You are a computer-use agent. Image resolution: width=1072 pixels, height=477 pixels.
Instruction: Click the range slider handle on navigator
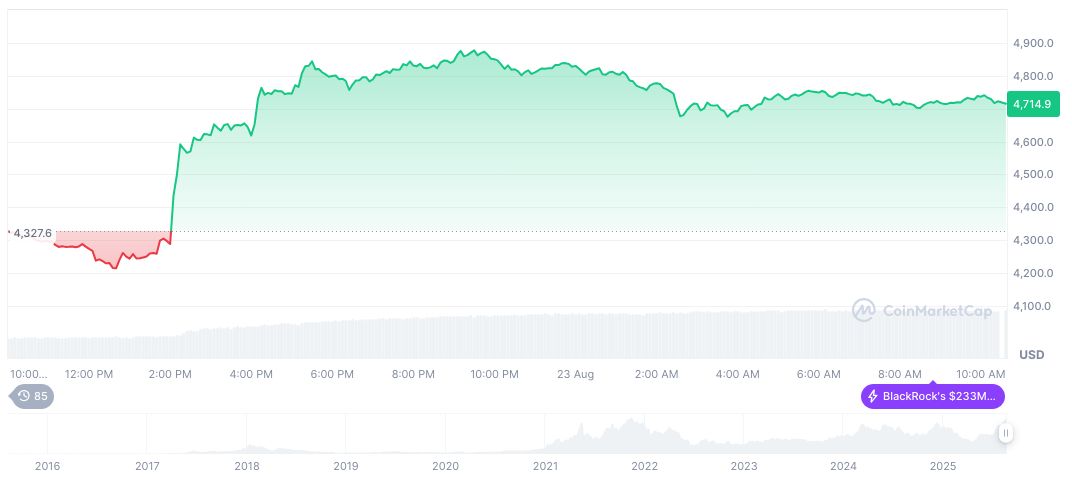(x=1005, y=433)
